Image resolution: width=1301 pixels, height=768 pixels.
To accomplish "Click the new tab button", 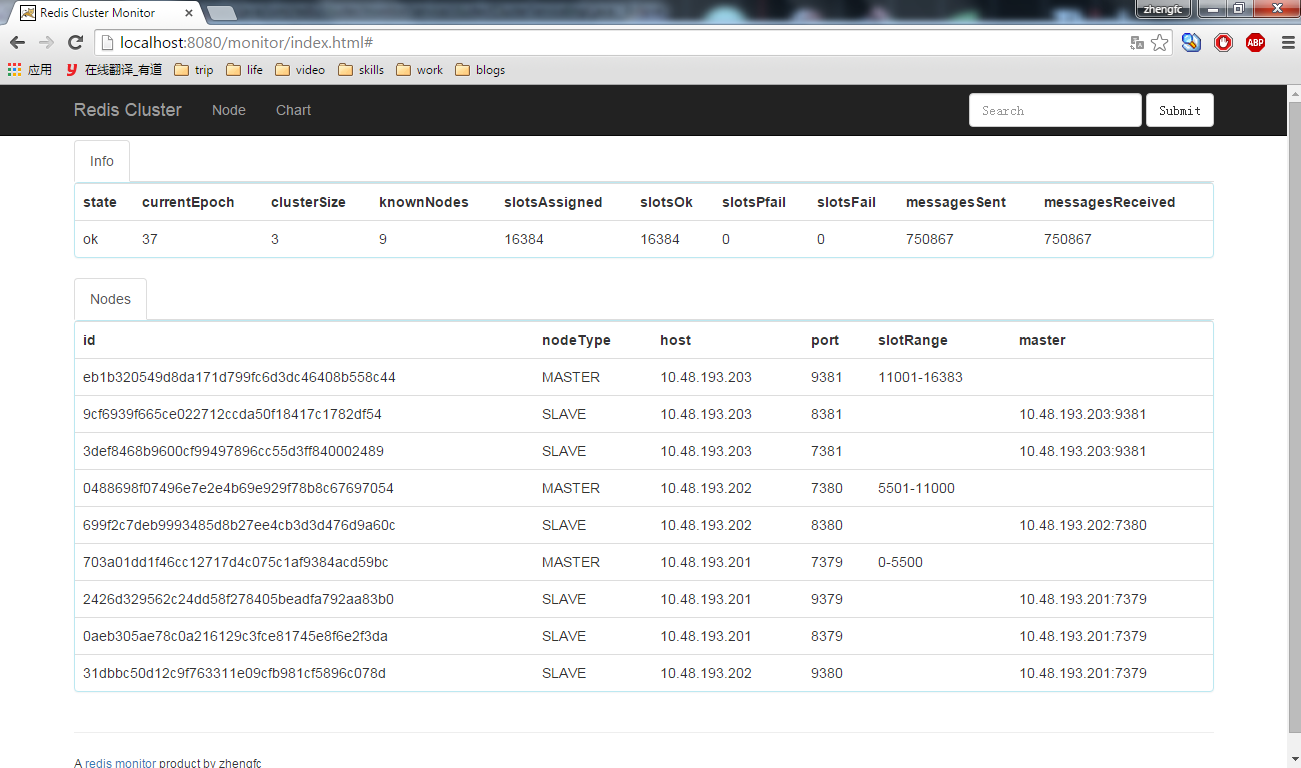I will 221,13.
